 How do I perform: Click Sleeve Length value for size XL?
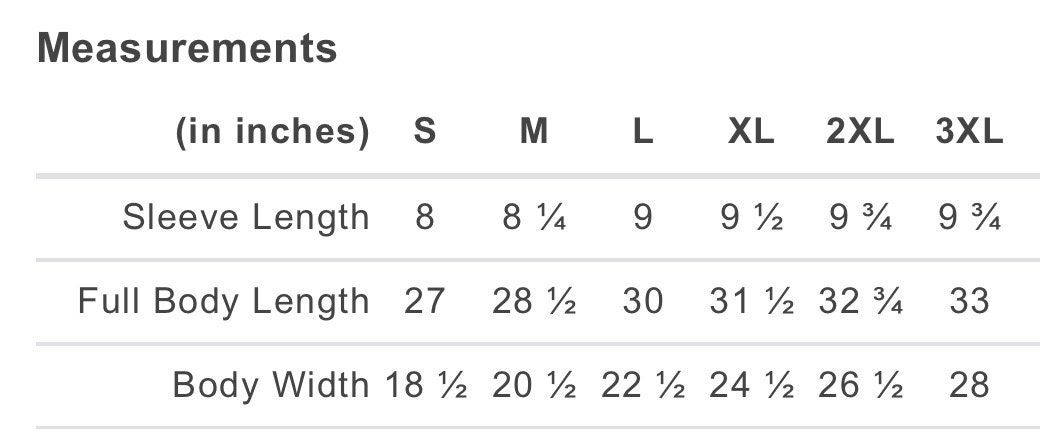point(751,218)
